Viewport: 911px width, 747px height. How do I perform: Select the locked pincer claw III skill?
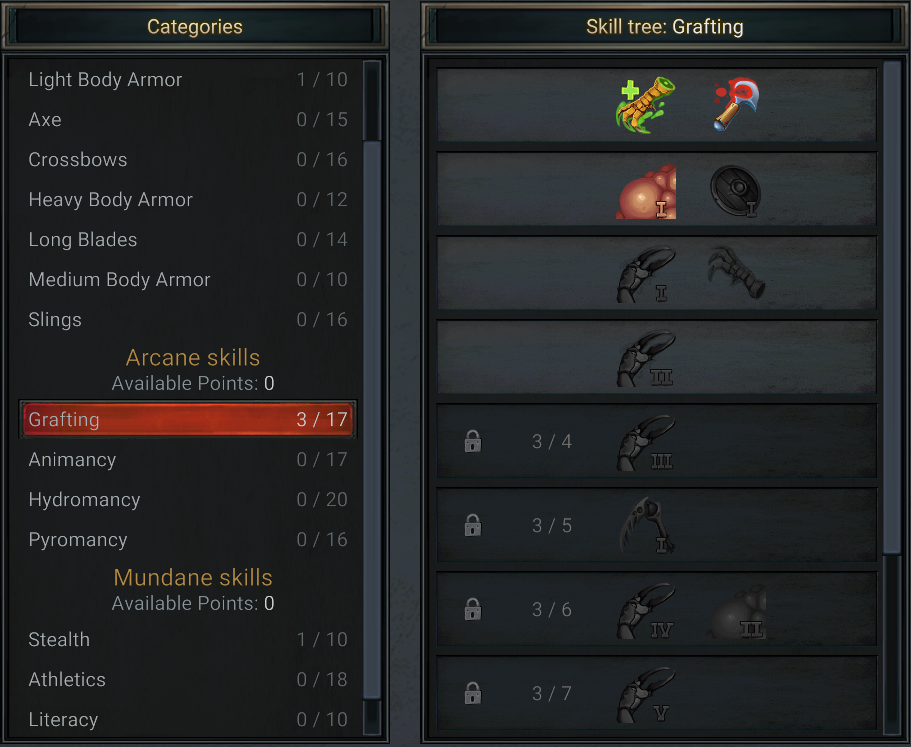(645, 443)
